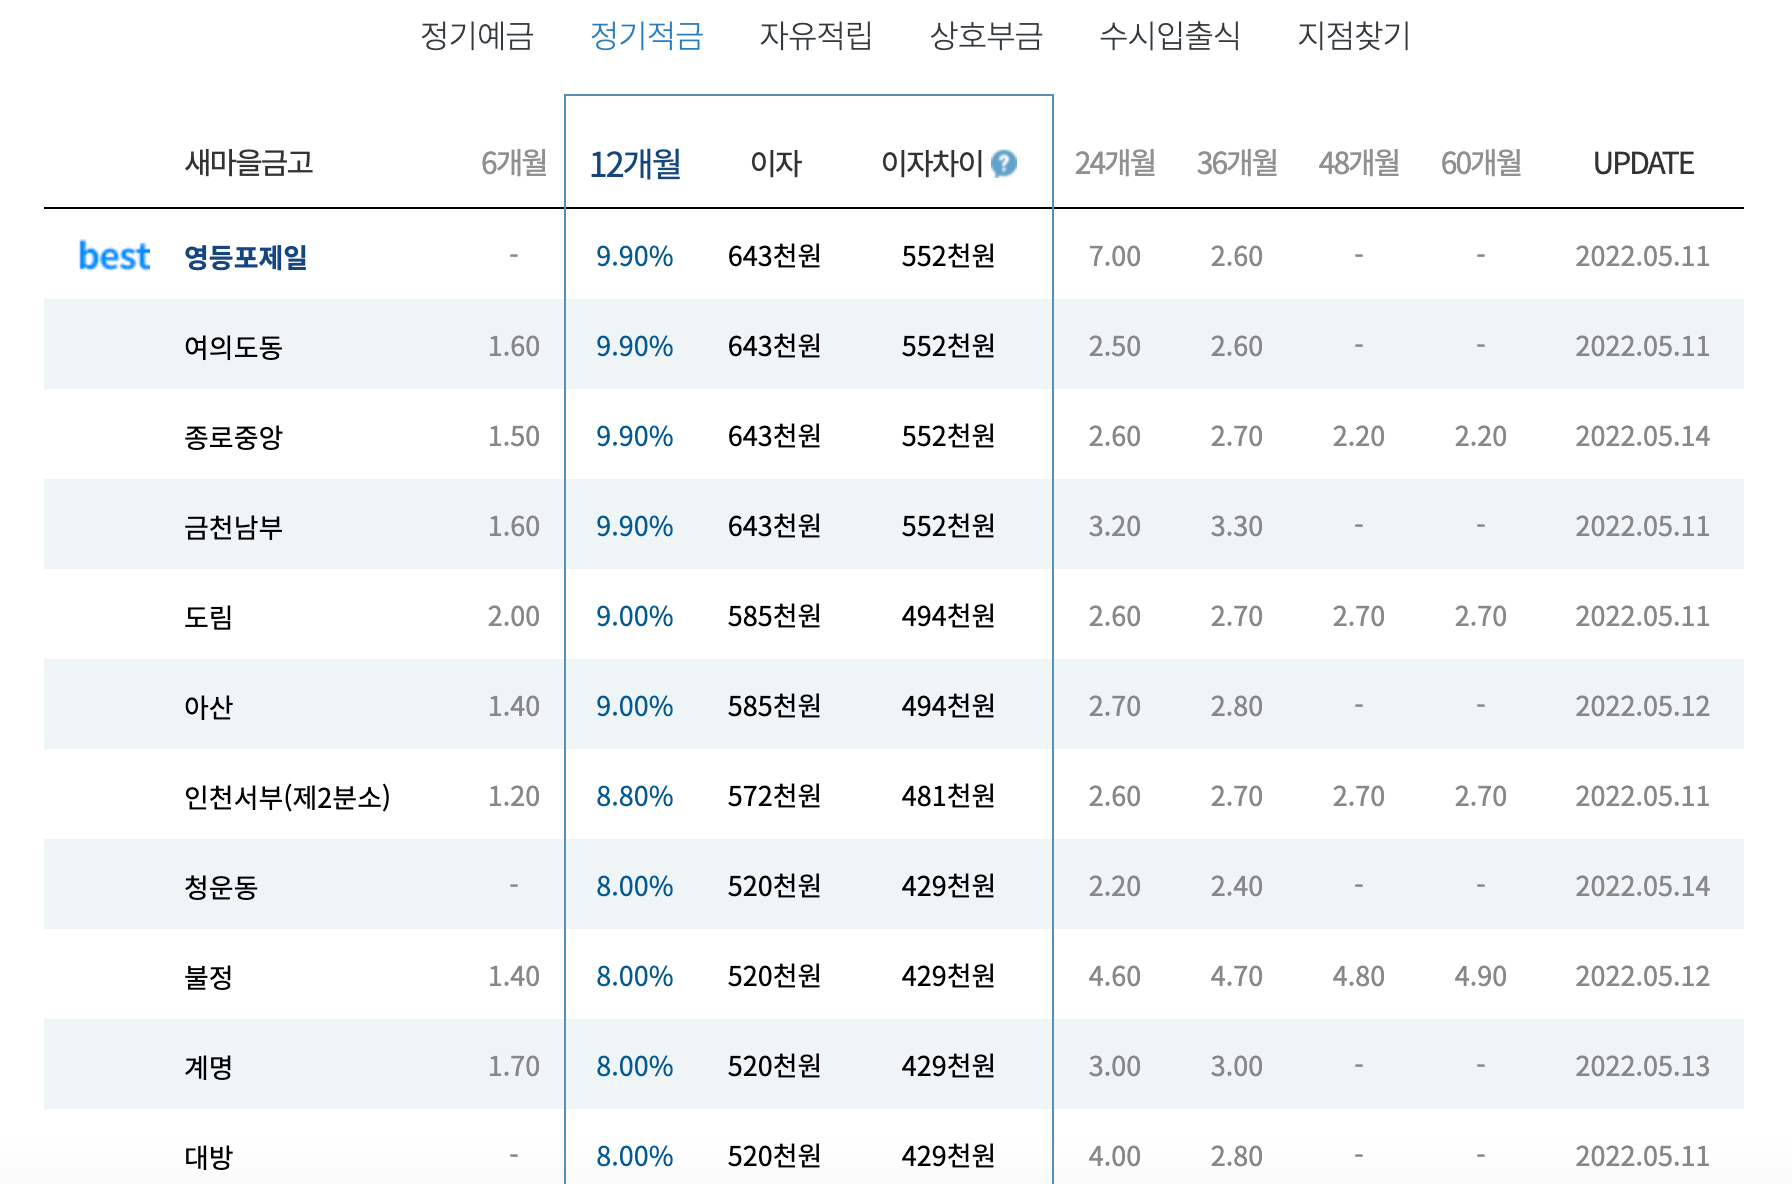Viewport: 1792px width, 1184px height.
Task: Click 청운동's 8.00% rate
Action: pyautogui.click(x=635, y=886)
